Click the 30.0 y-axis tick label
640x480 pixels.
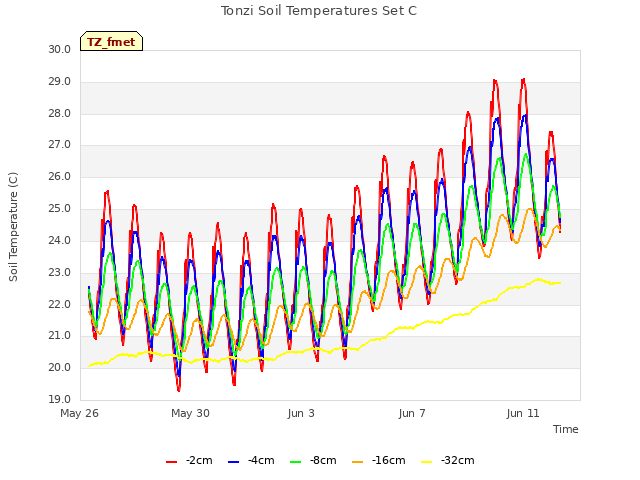[x=60, y=49]
